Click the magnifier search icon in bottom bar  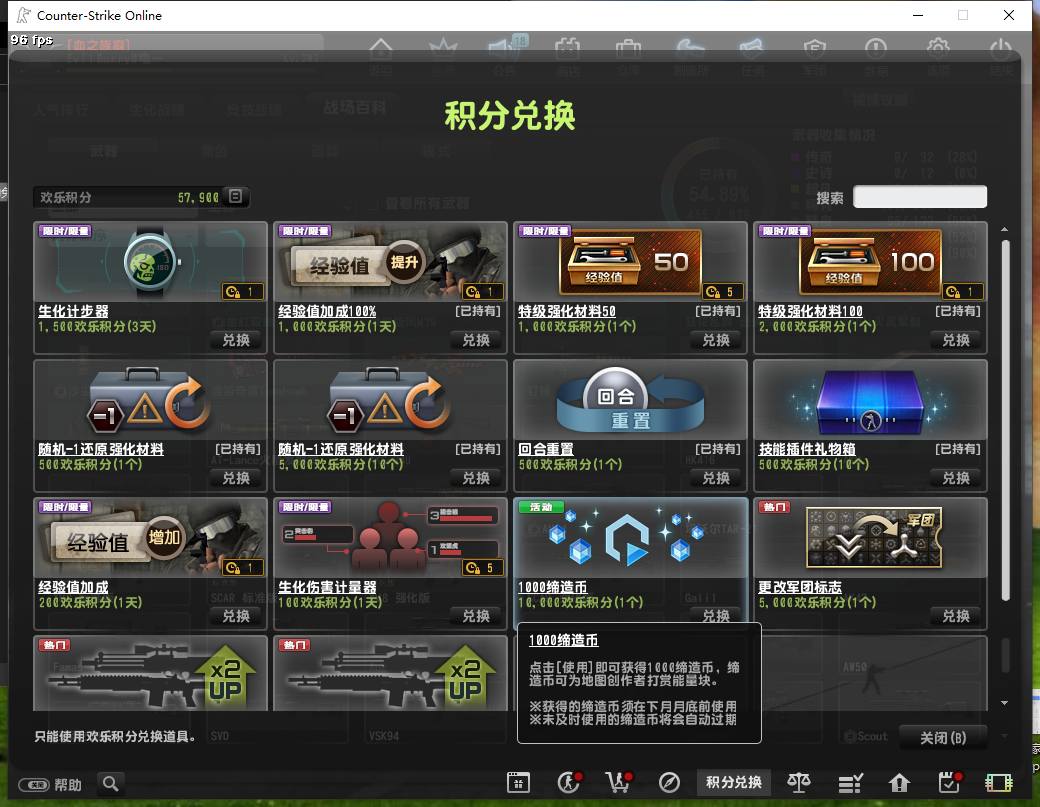click(111, 783)
